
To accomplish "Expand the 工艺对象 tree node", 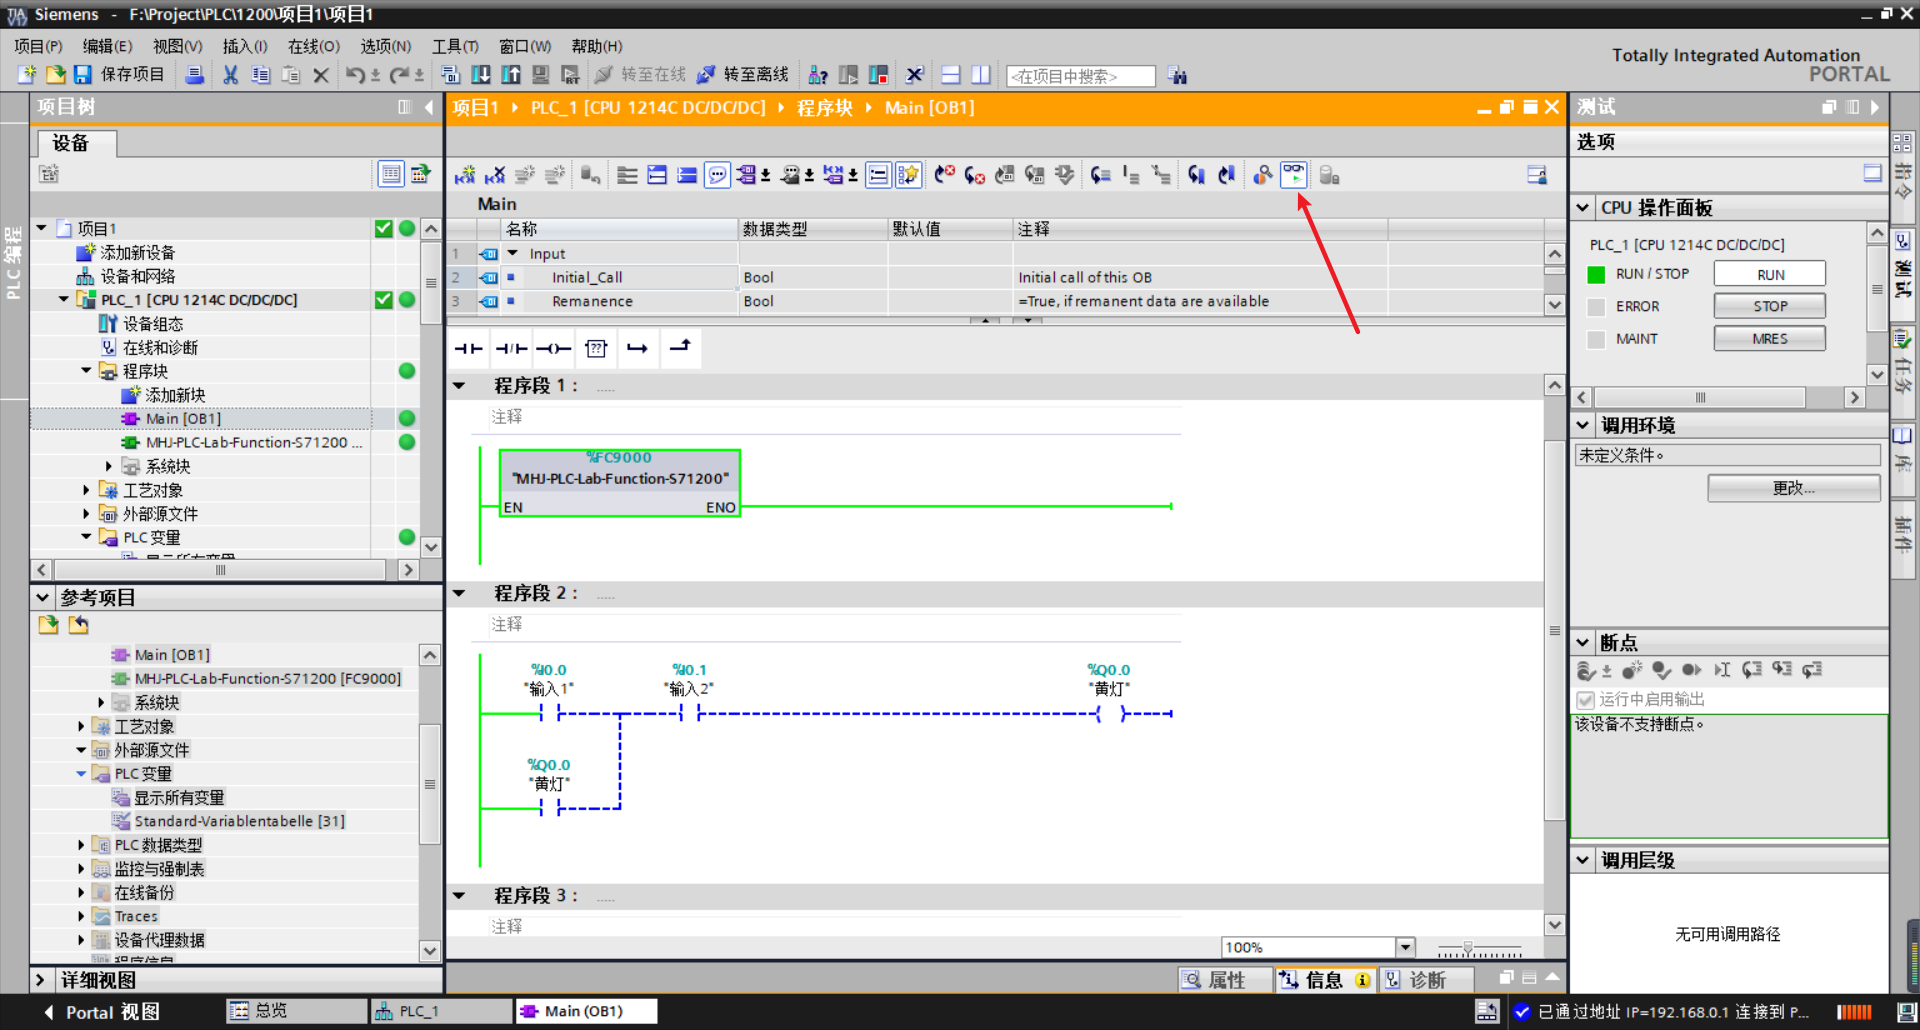I will coord(85,489).
